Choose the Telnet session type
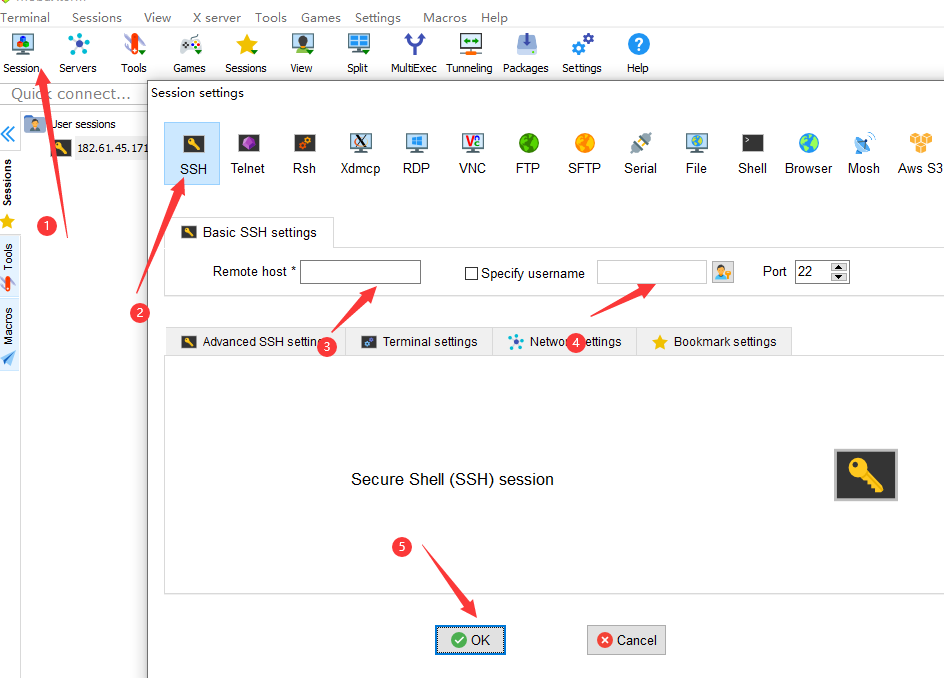Image resolution: width=944 pixels, height=678 pixels. tap(248, 154)
